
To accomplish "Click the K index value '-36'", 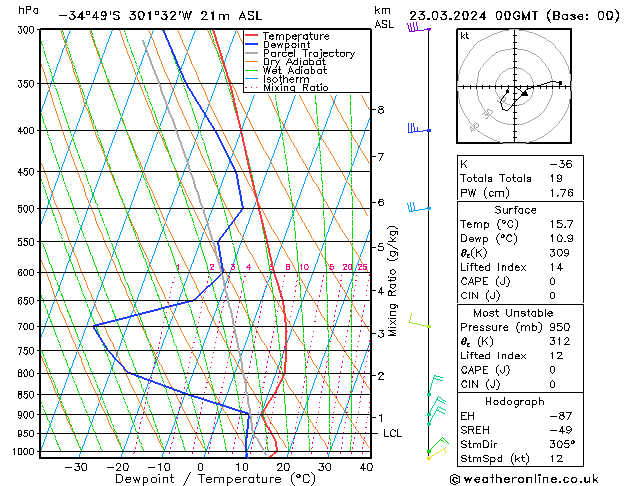I will [x=561, y=164].
